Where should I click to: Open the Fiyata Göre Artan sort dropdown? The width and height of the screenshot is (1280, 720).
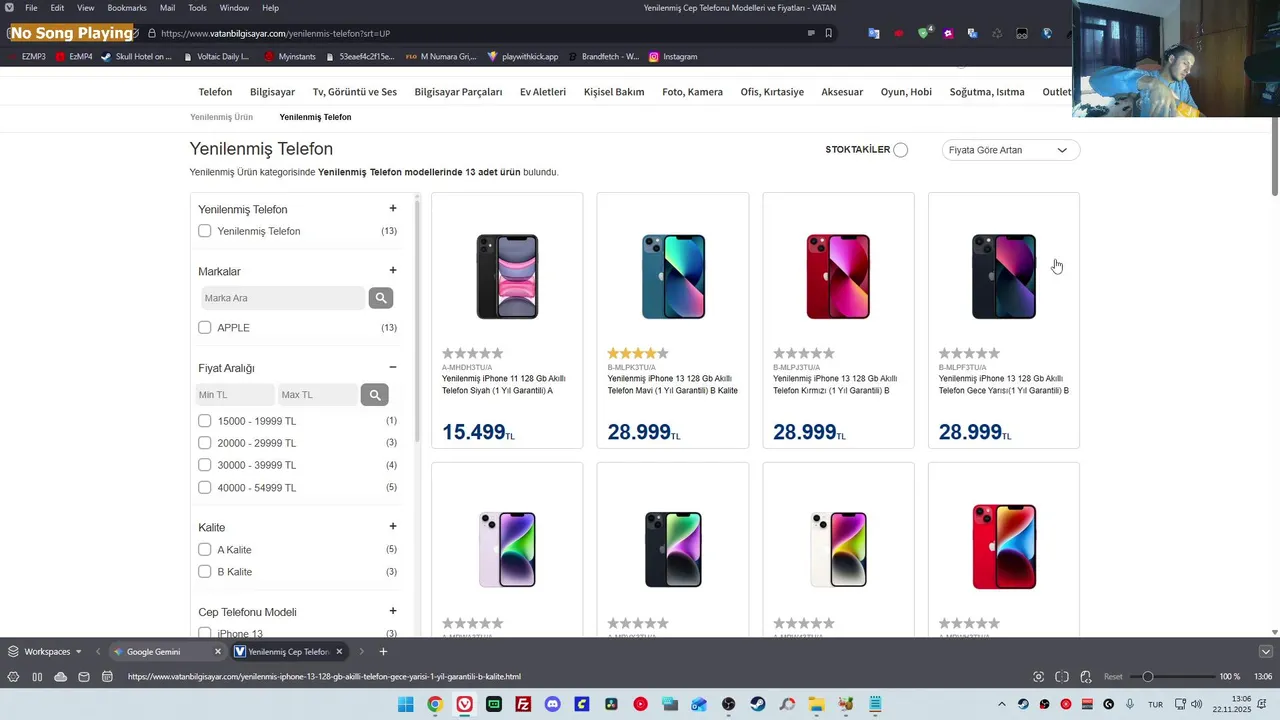pyautogui.click(x=1011, y=150)
